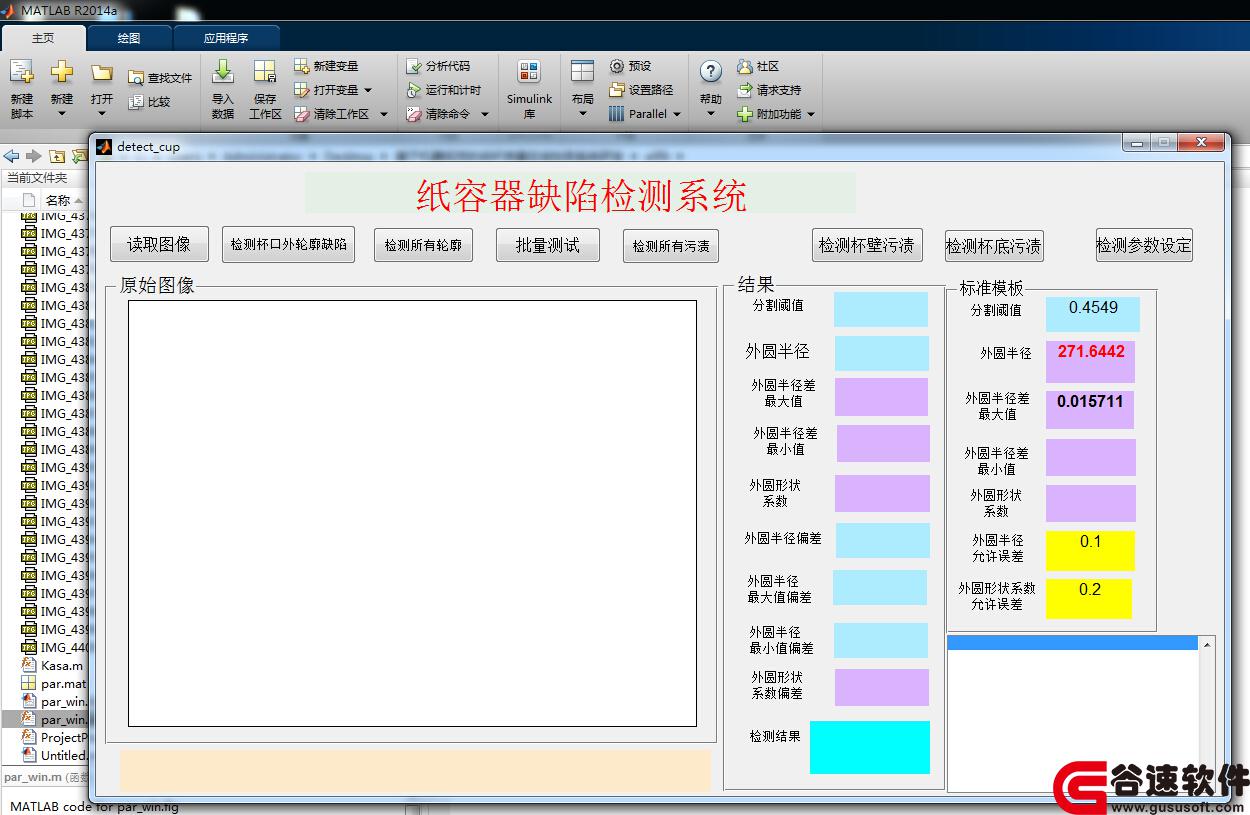Select the blue highlighted listbox row
The width and height of the screenshot is (1250, 815).
(x=1072, y=643)
